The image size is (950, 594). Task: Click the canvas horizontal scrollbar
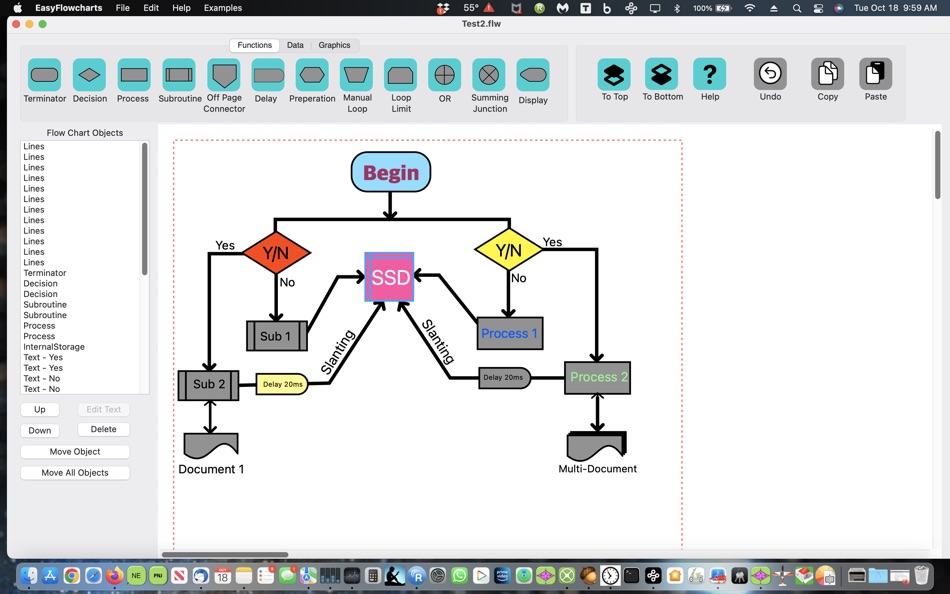(225, 554)
